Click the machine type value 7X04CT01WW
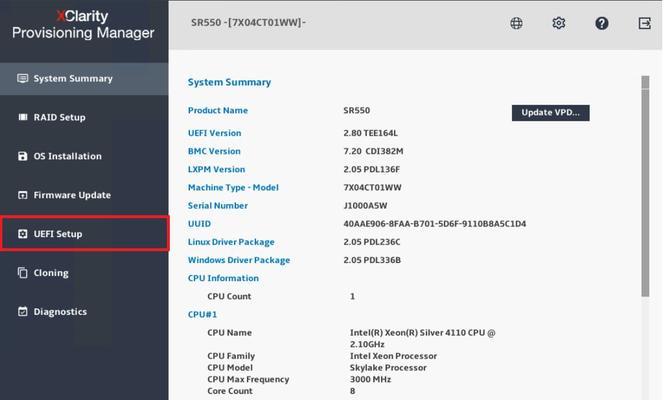The image size is (664, 400). pos(372,188)
